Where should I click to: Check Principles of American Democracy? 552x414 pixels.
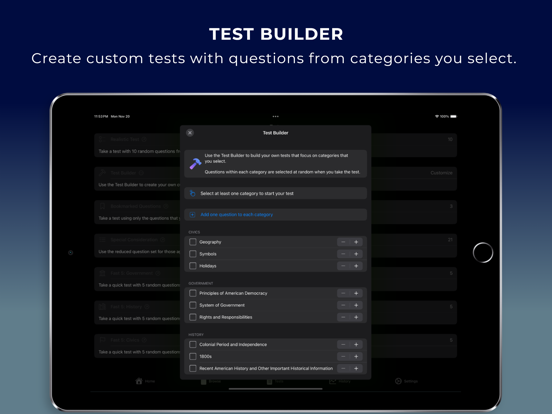193,293
